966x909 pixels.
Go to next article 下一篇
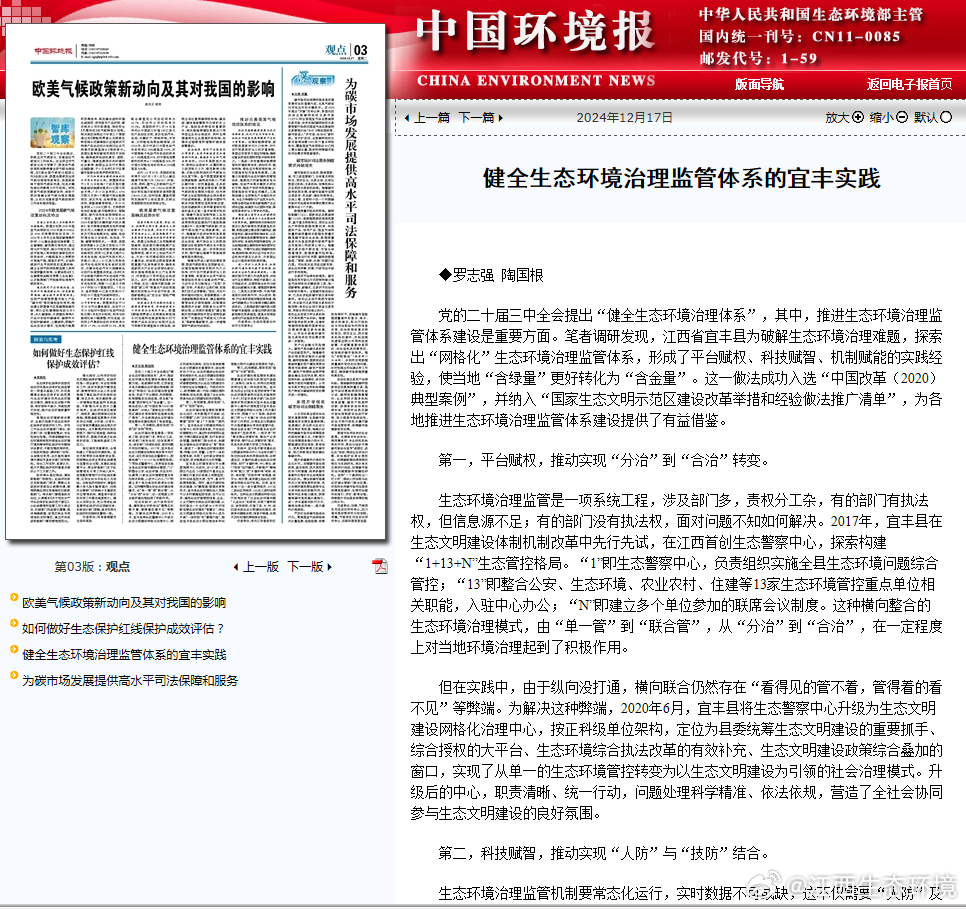[476, 117]
